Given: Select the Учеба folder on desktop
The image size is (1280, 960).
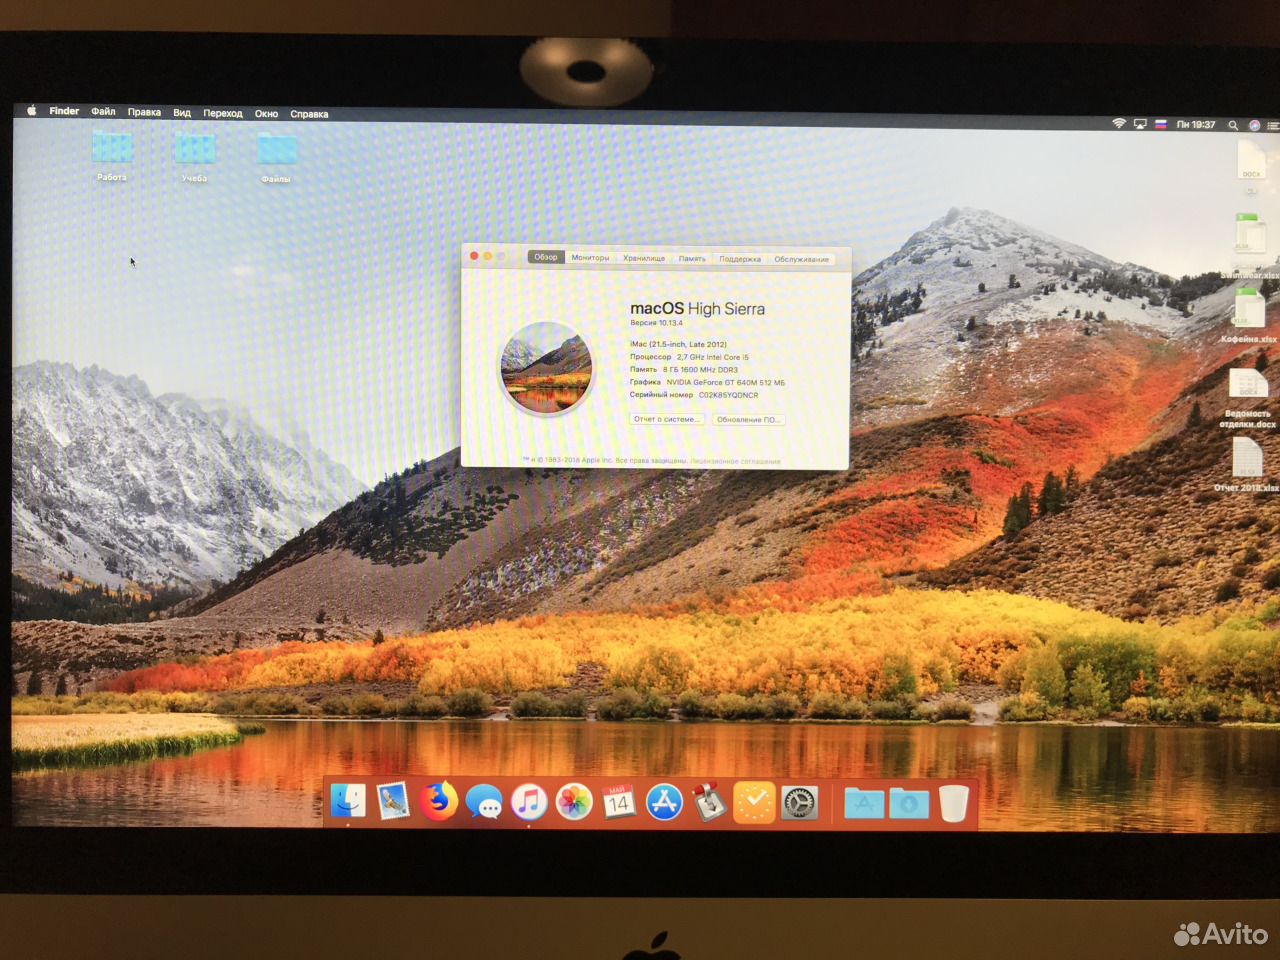Looking at the screenshot, I should 195,150.
